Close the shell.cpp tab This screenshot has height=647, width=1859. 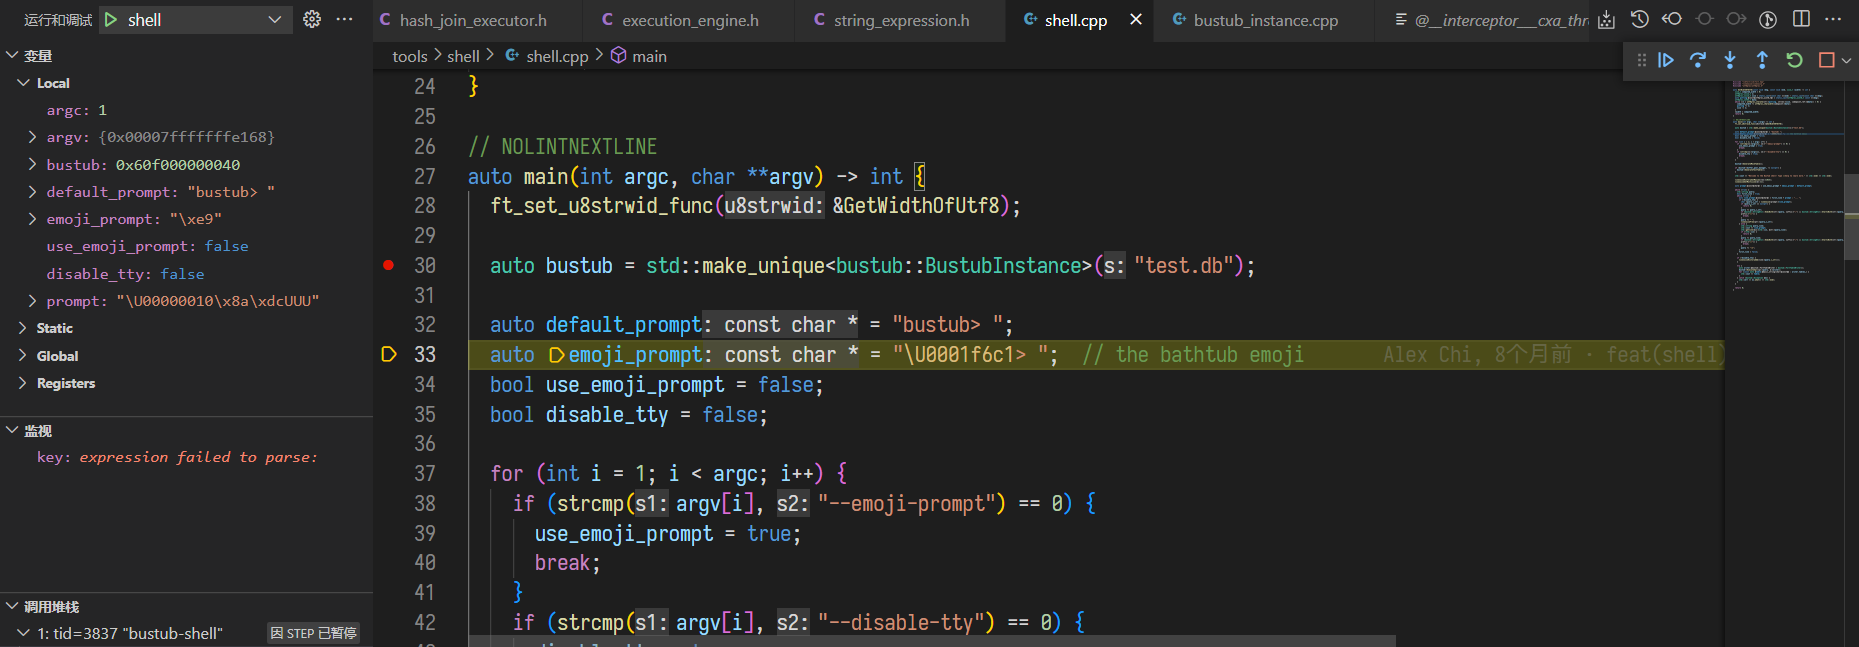pyautogui.click(x=1136, y=20)
